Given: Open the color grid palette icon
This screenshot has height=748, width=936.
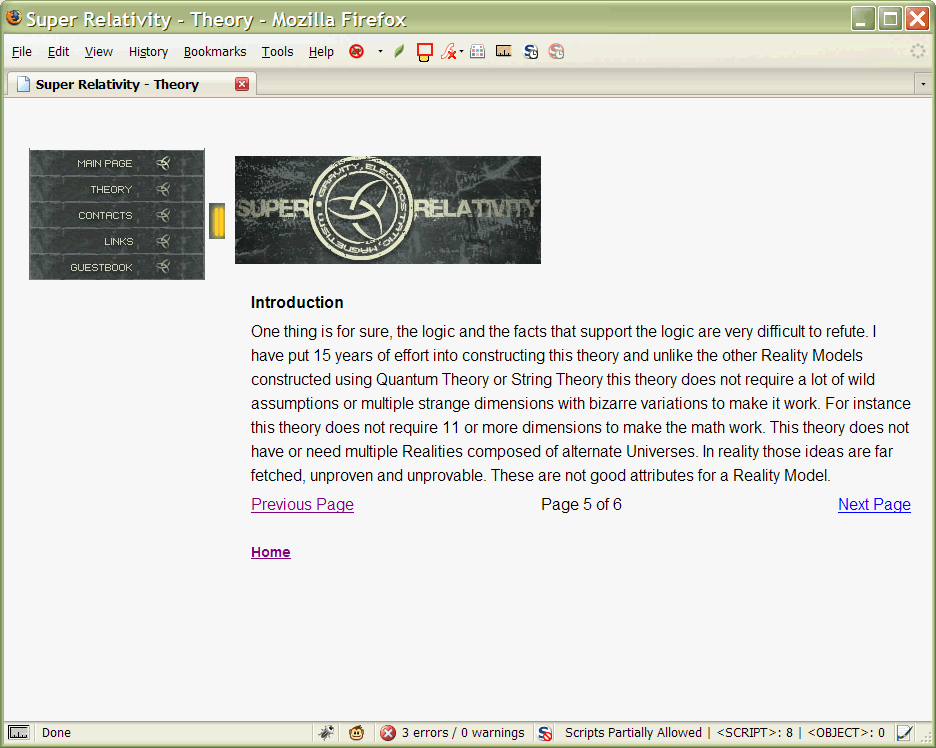Looking at the screenshot, I should coord(478,51).
